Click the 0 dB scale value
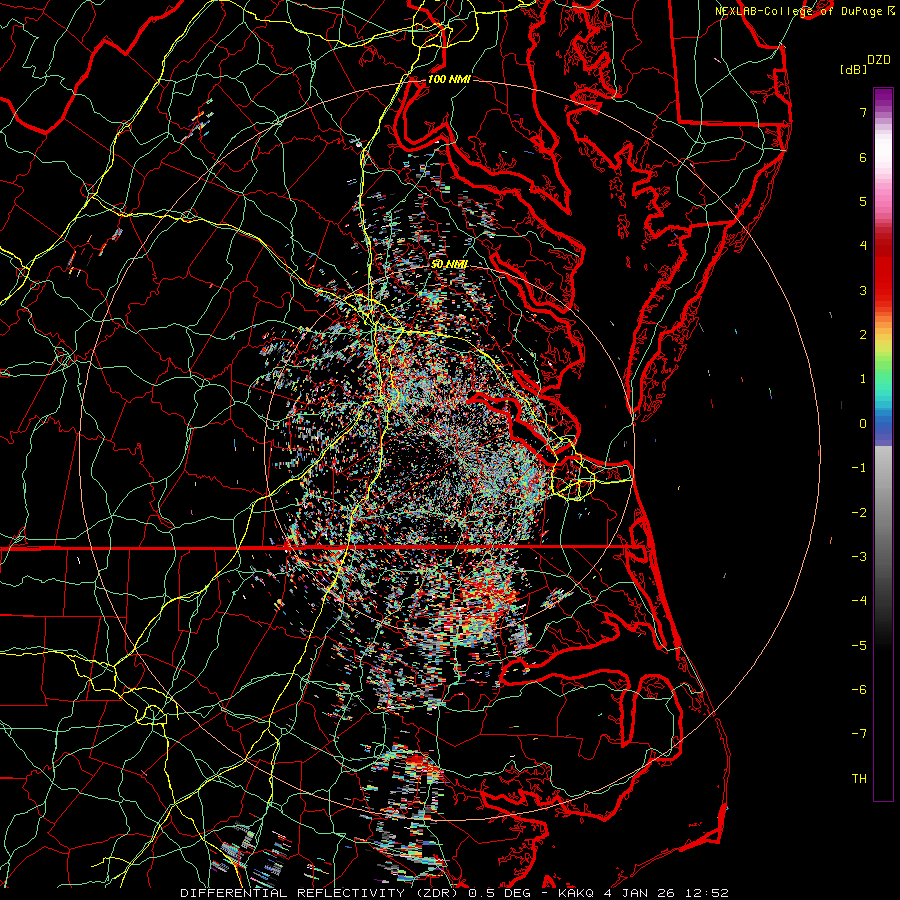Viewport: 900px width, 900px height. click(x=863, y=424)
